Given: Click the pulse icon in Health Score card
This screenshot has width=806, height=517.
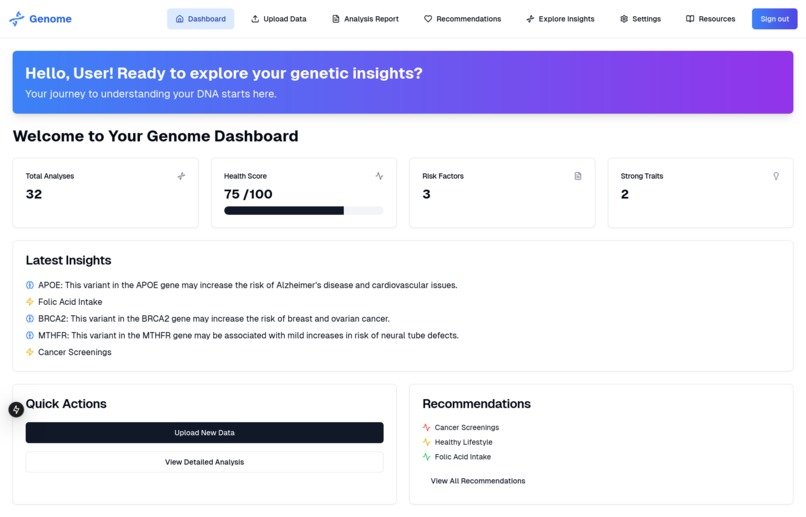Looking at the screenshot, I should [x=379, y=176].
